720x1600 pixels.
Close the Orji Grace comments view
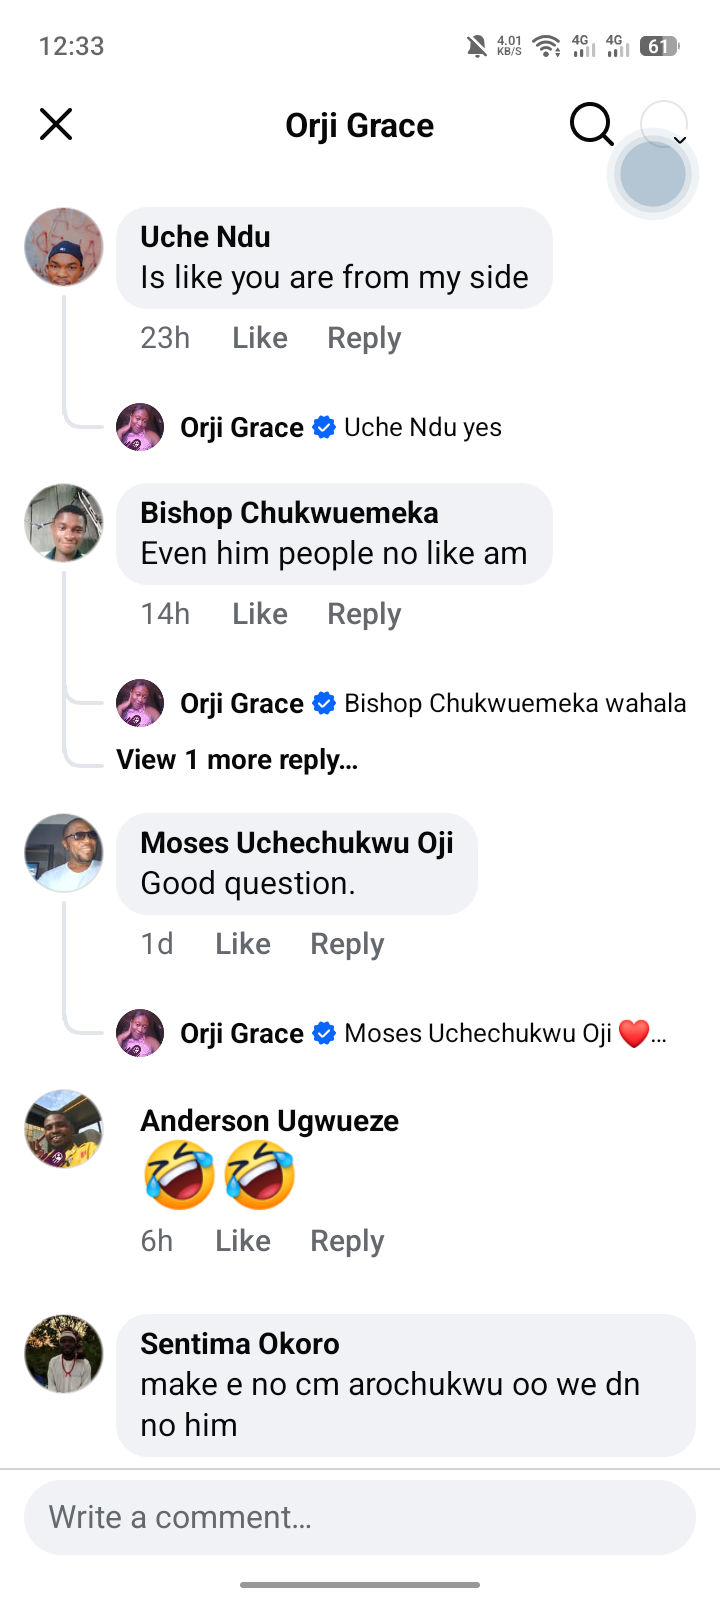(56, 125)
